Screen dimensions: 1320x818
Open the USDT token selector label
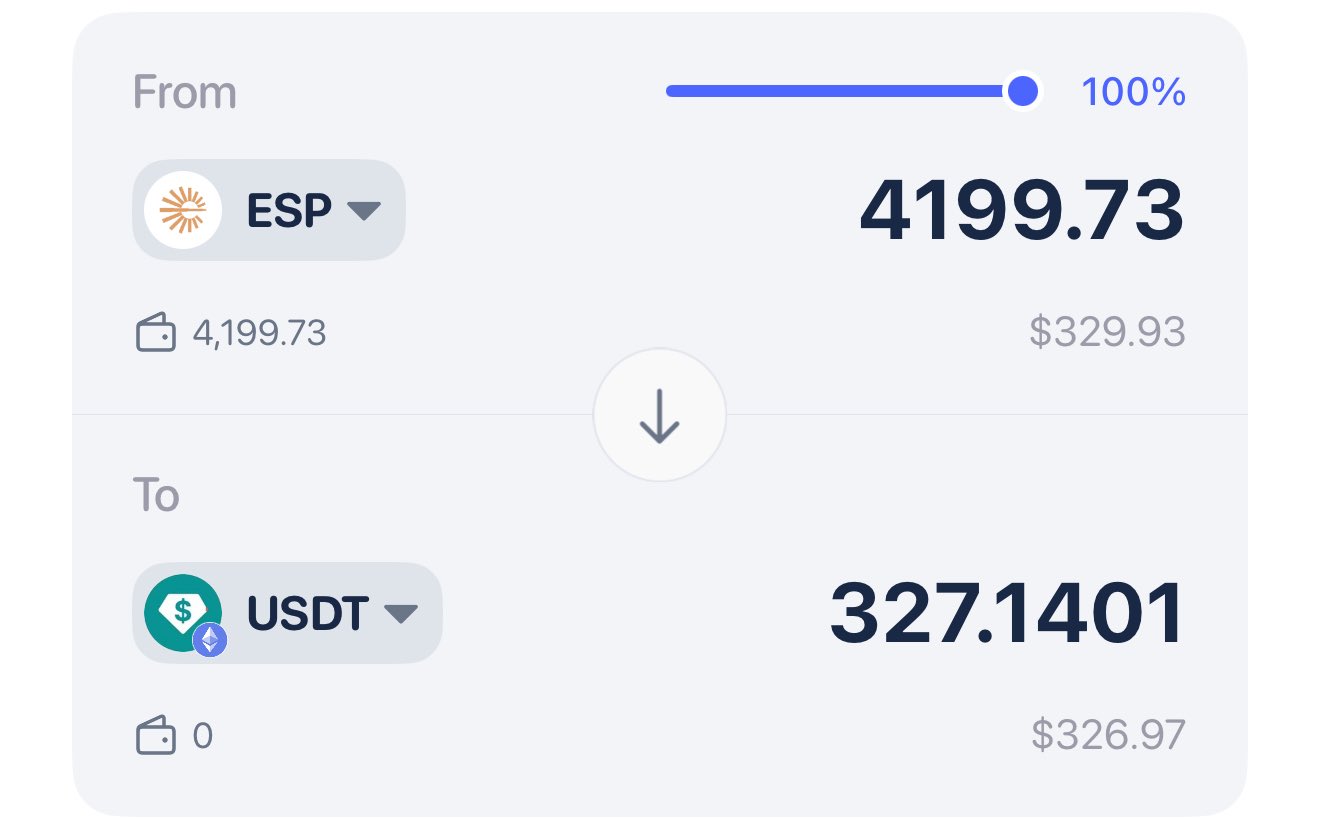click(x=308, y=613)
